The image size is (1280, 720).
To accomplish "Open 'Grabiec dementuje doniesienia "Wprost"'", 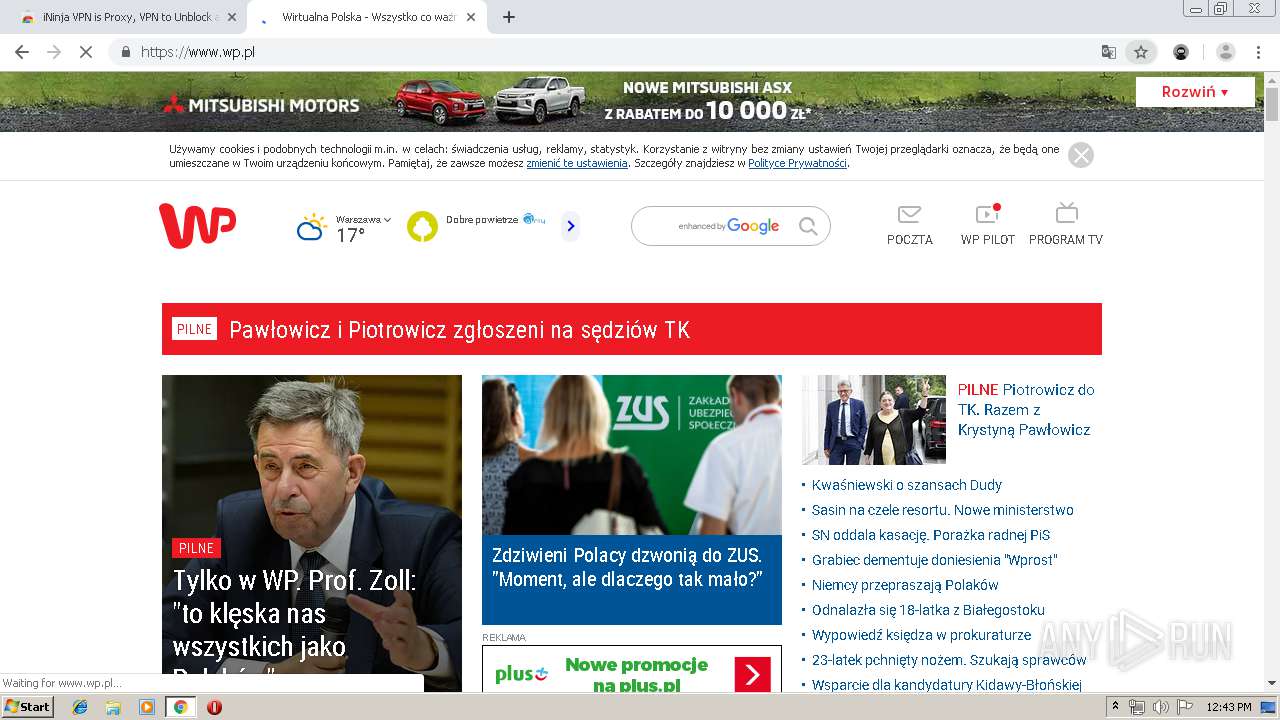I will coord(935,560).
